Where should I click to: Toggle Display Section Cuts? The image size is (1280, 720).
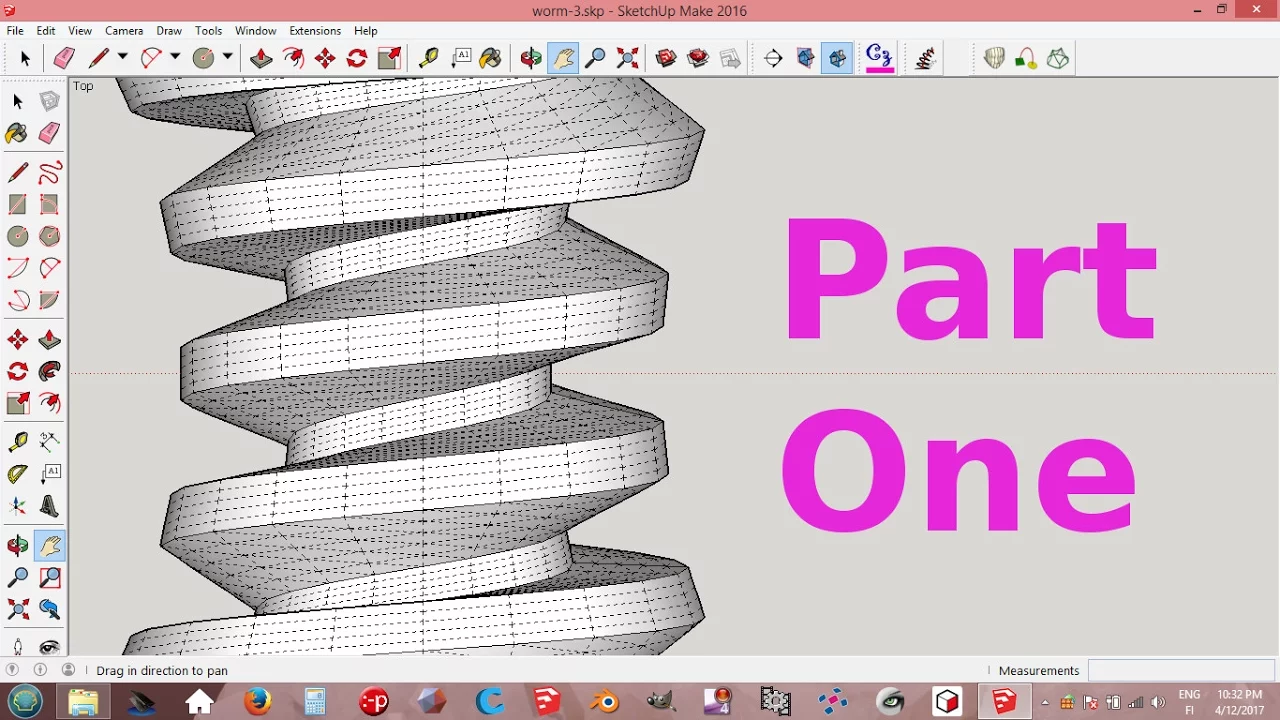(837, 58)
